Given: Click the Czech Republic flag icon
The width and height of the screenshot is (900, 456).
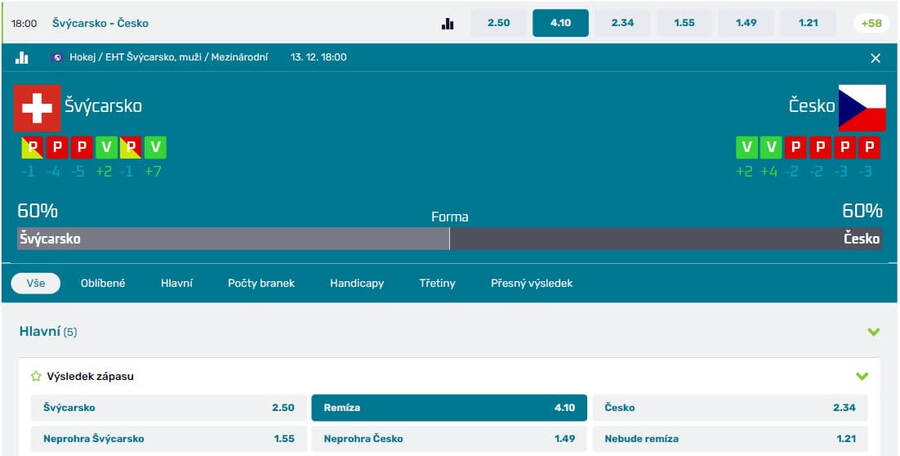Looking at the screenshot, I should (x=861, y=107).
